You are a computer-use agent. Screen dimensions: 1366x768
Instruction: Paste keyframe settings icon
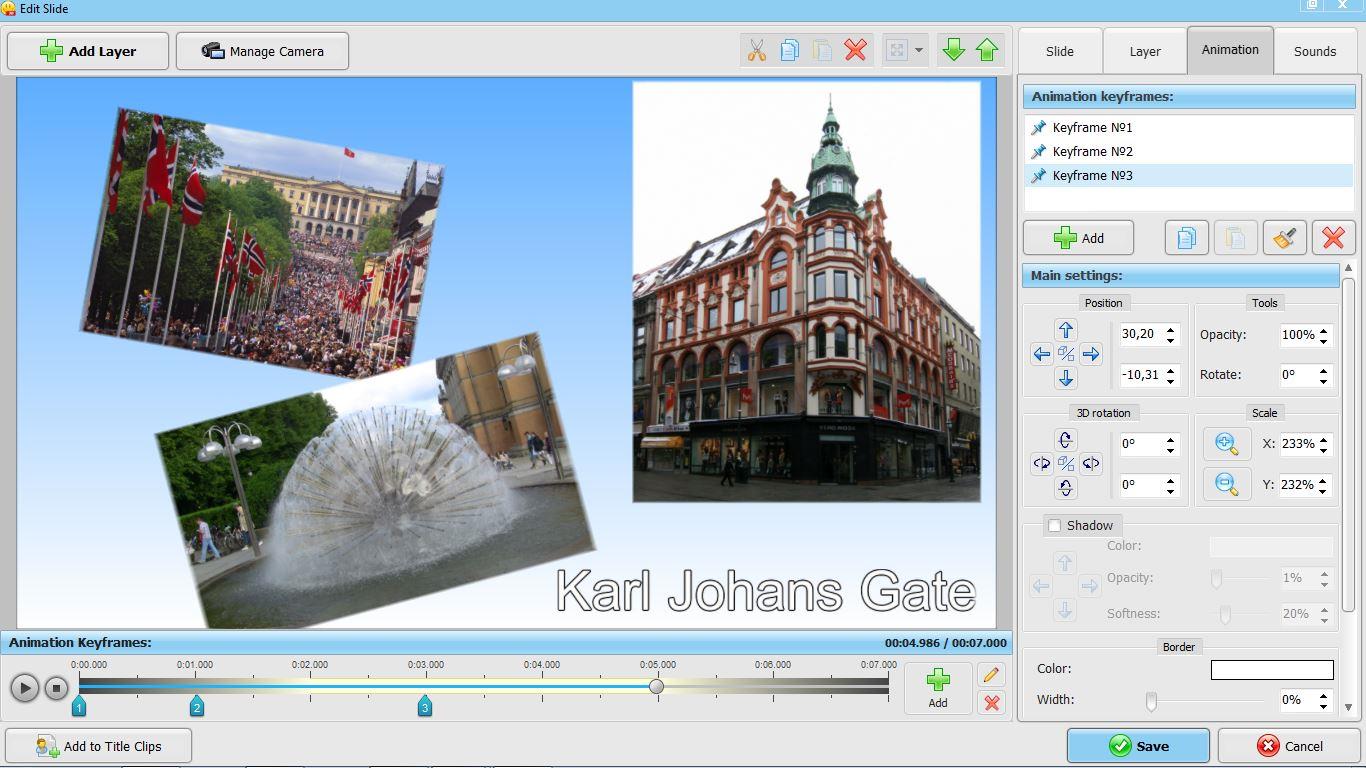tap(1235, 238)
